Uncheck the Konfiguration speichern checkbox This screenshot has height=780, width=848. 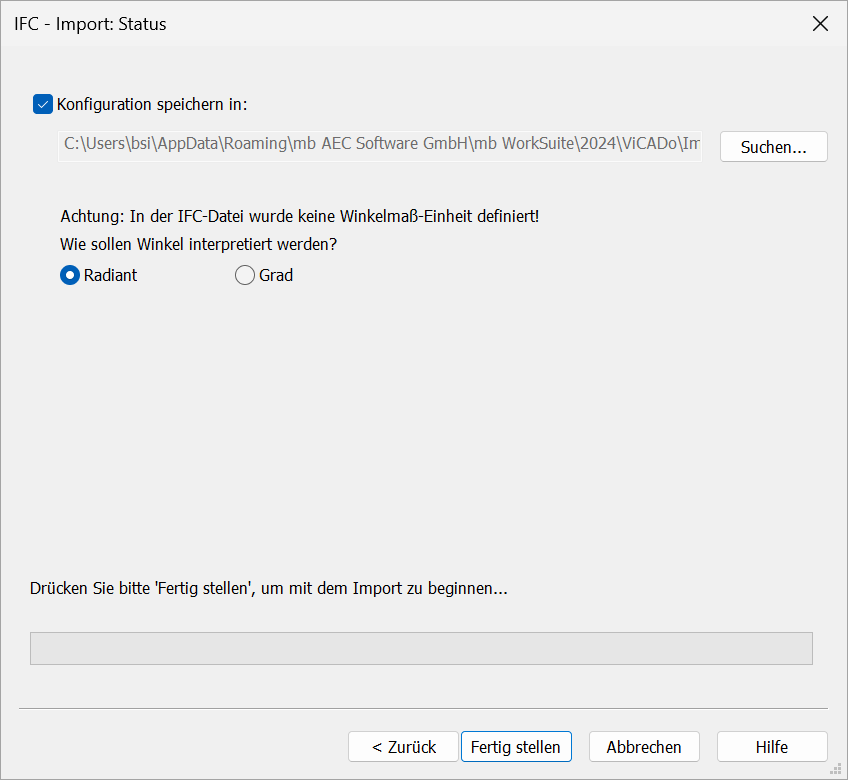tap(43, 104)
